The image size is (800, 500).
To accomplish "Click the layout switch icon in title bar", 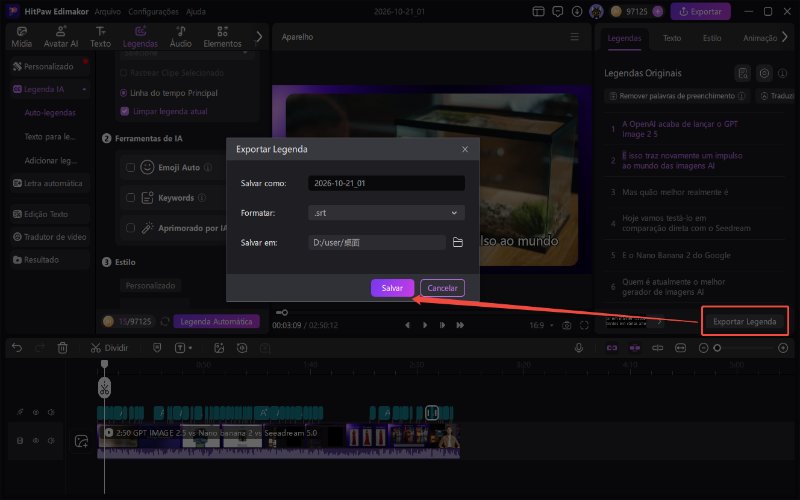I will pos(538,11).
